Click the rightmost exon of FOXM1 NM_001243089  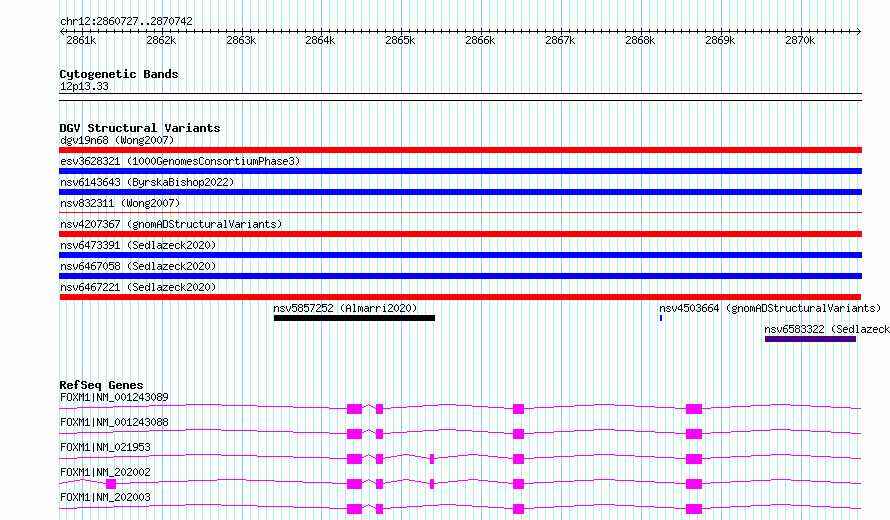coord(694,409)
